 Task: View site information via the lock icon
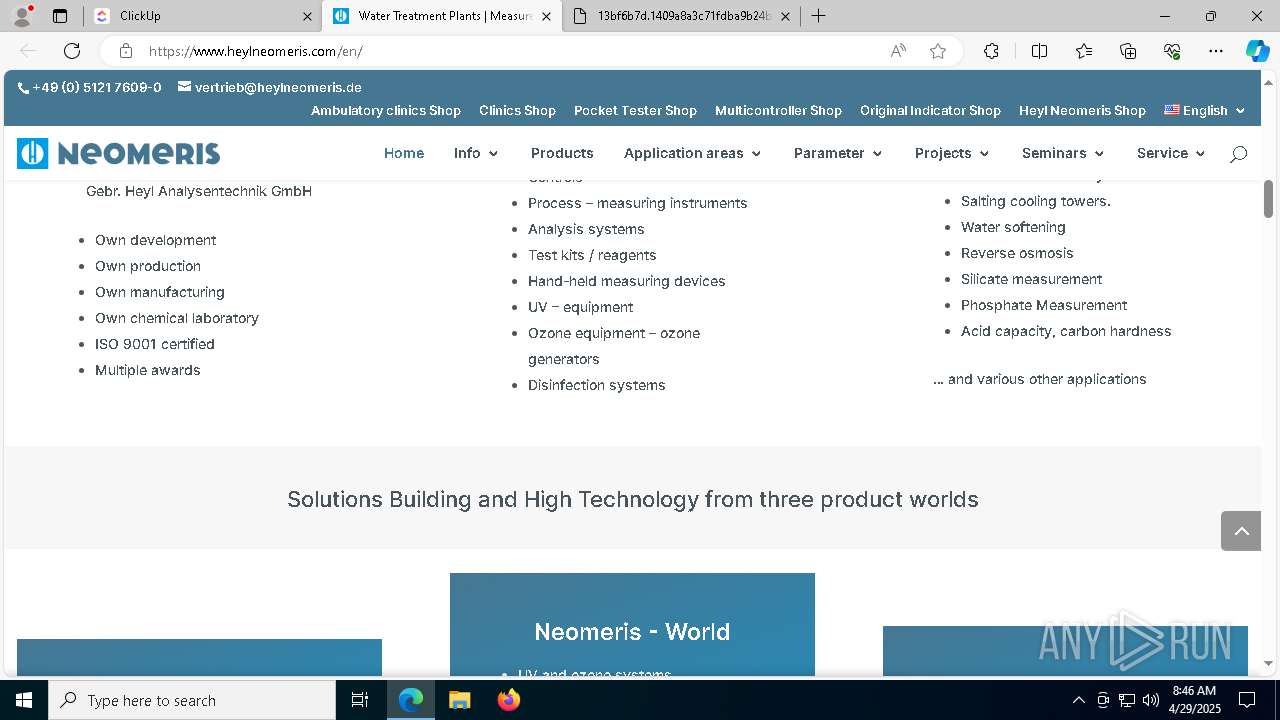point(126,51)
